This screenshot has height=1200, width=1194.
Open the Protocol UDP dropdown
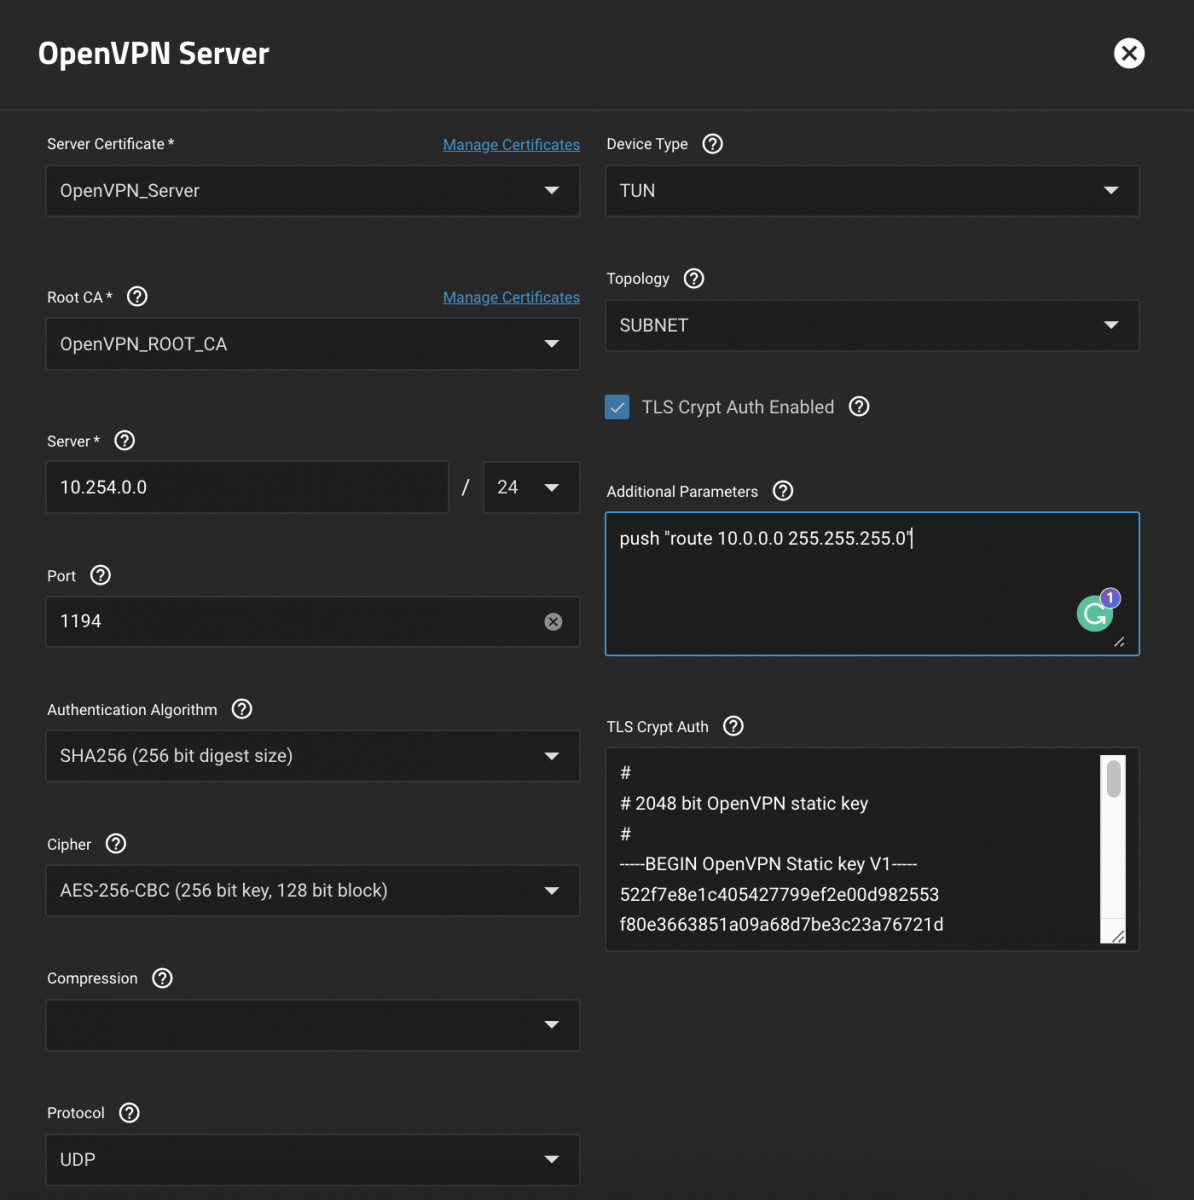312,1160
